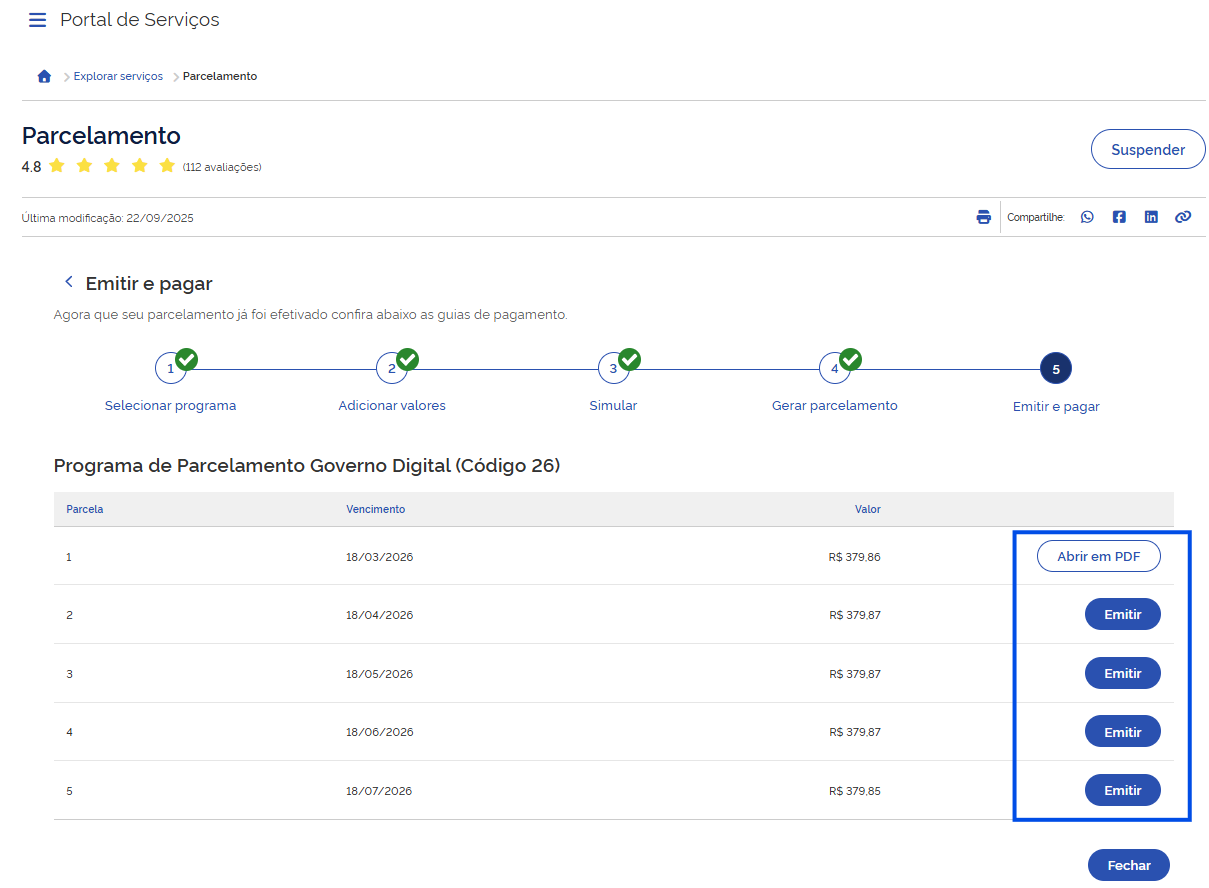
Task: Click the Programa de Parcelamento Governo Digital heading
Action: pyautogui.click(x=307, y=466)
